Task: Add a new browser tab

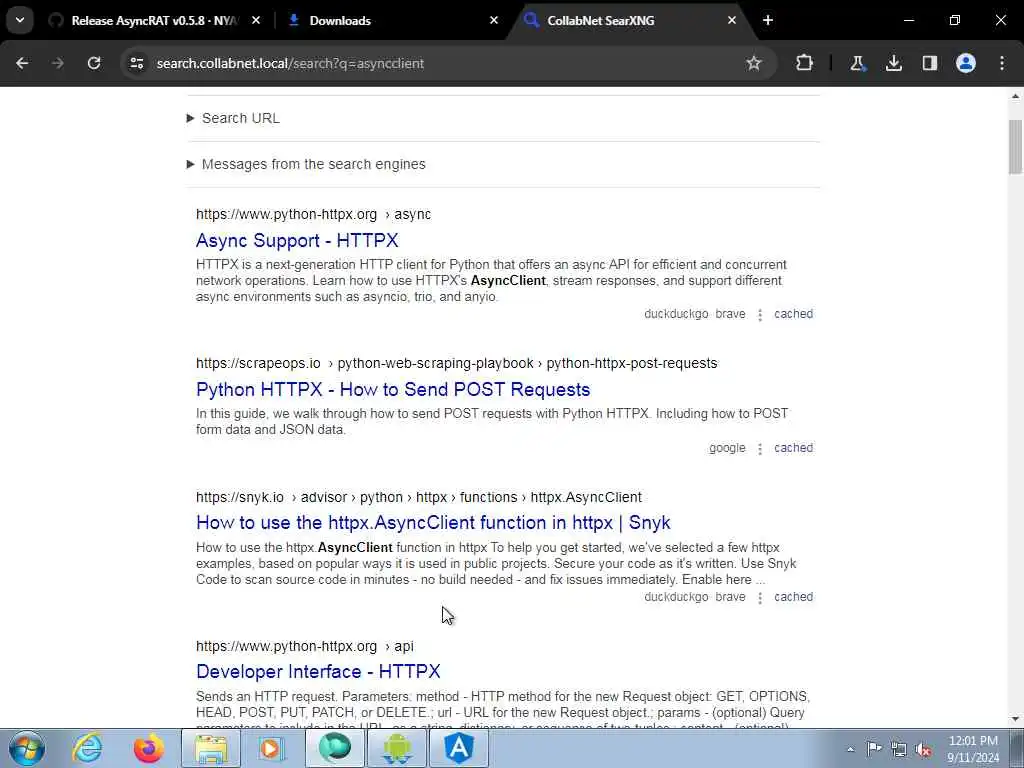Action: [x=768, y=20]
